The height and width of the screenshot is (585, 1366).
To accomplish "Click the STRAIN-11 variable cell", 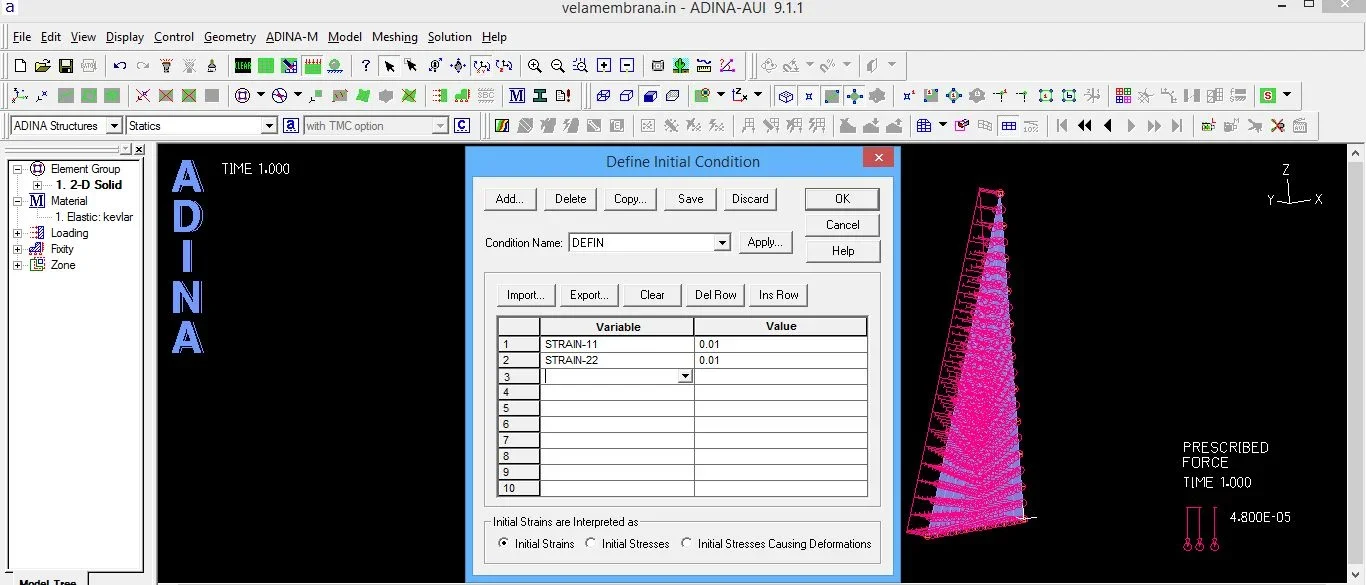I will tap(617, 344).
